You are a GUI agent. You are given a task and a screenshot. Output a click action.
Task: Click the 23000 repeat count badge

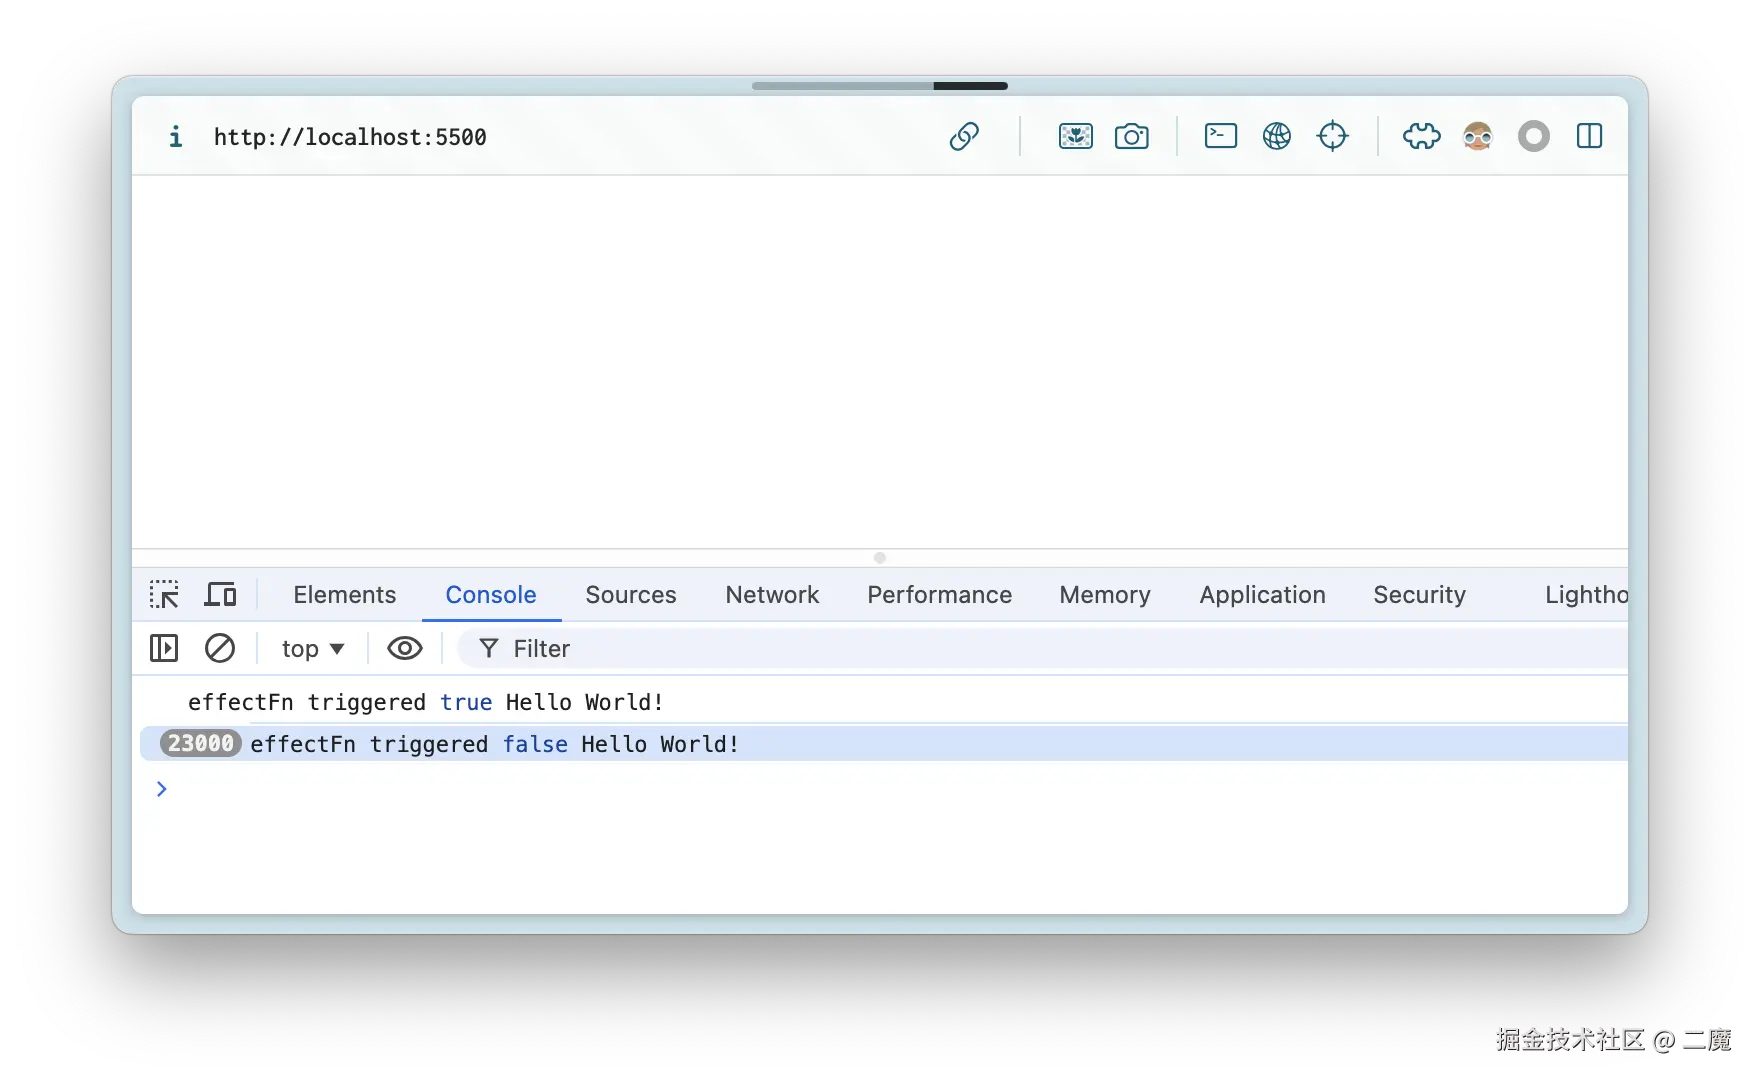coord(201,744)
